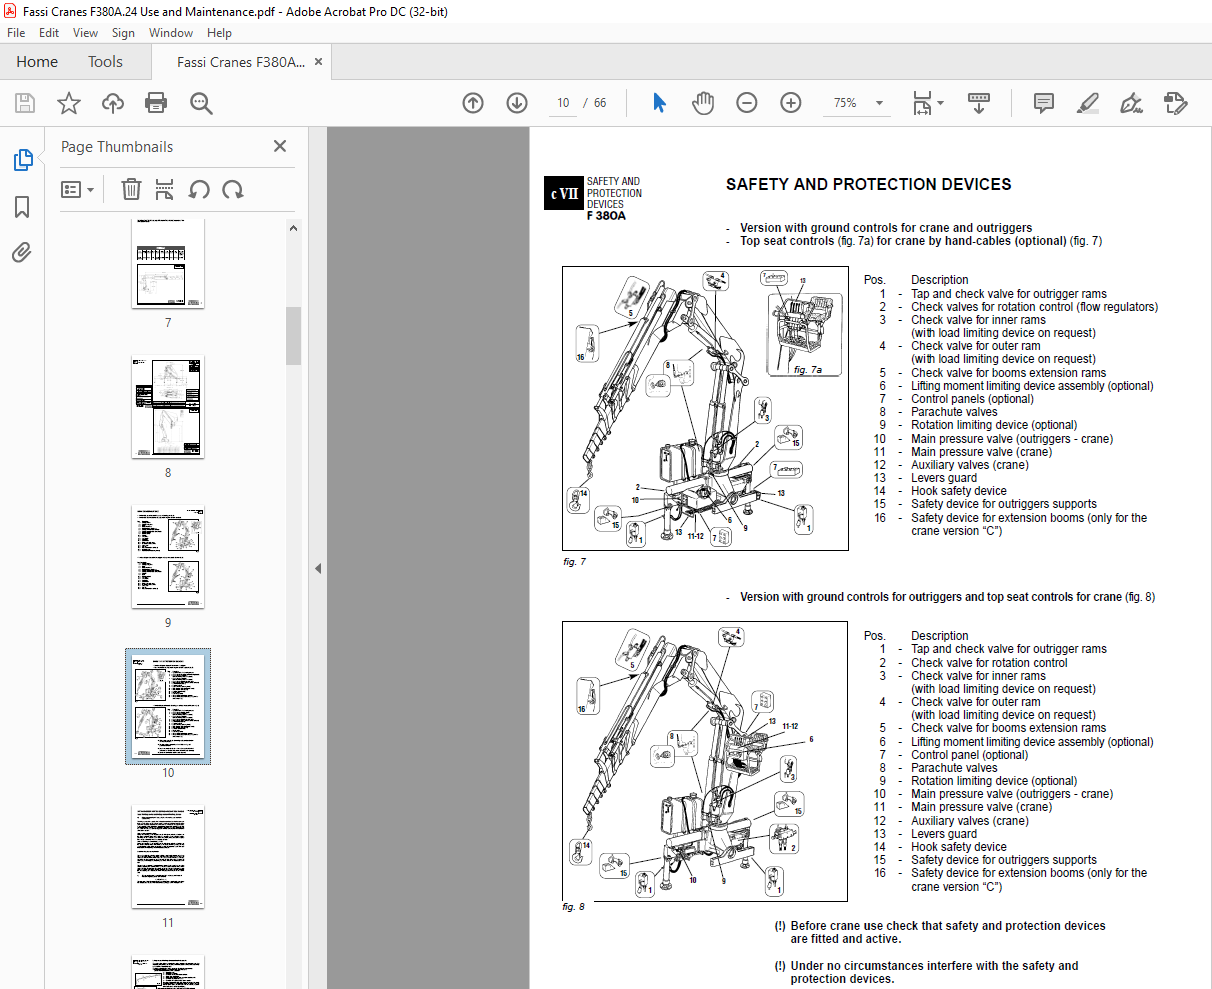The height and width of the screenshot is (989, 1212).
Task: Go to next page with down arrow
Action: point(517,103)
